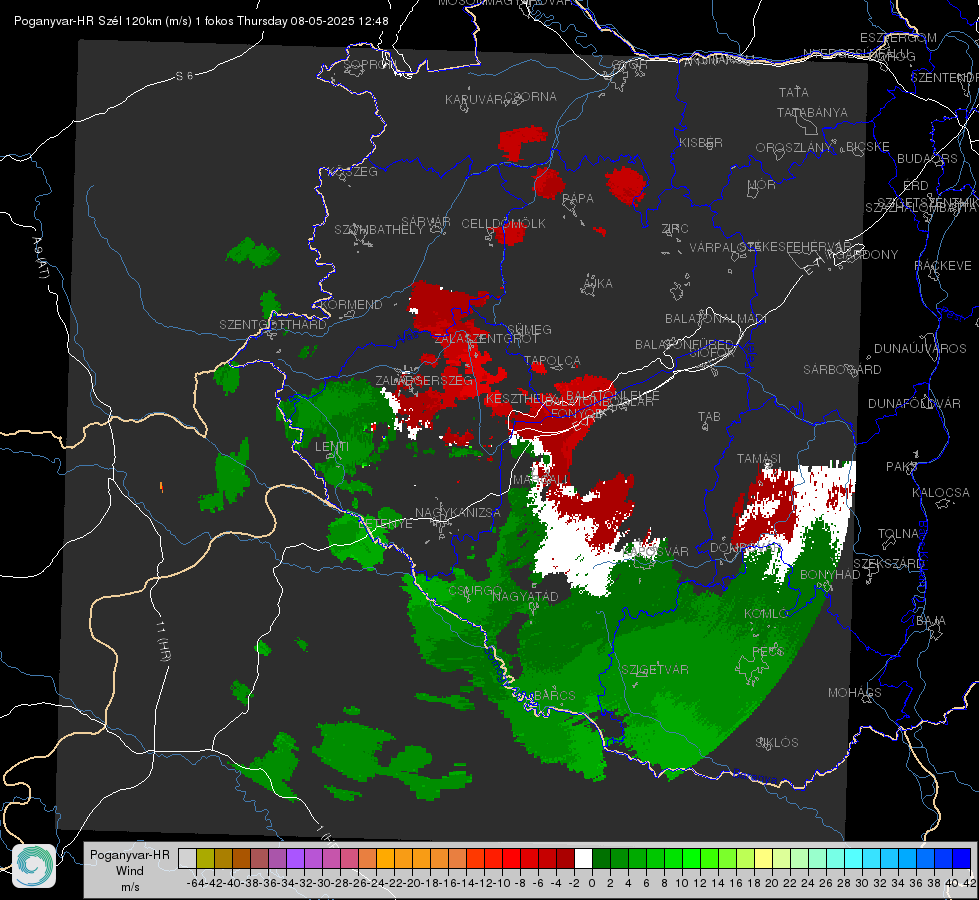Select the SARVAR label

point(426,222)
